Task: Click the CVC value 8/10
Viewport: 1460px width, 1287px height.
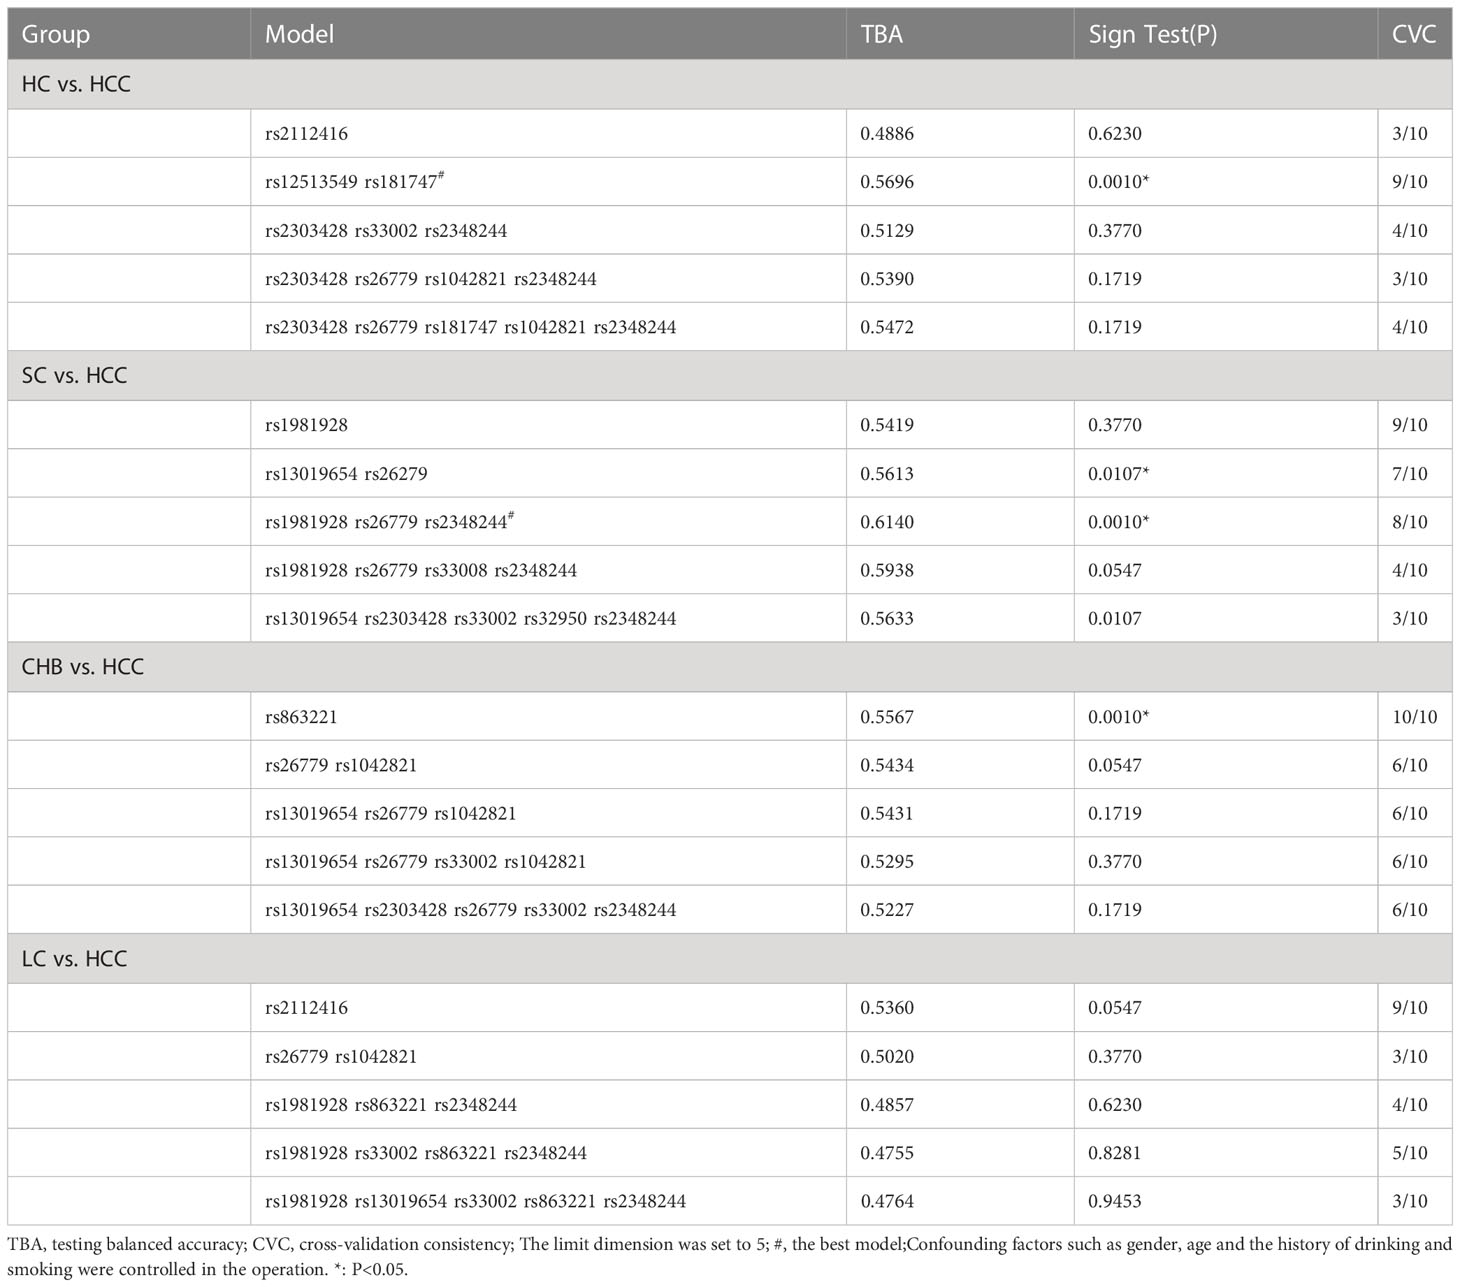Action: [1410, 522]
